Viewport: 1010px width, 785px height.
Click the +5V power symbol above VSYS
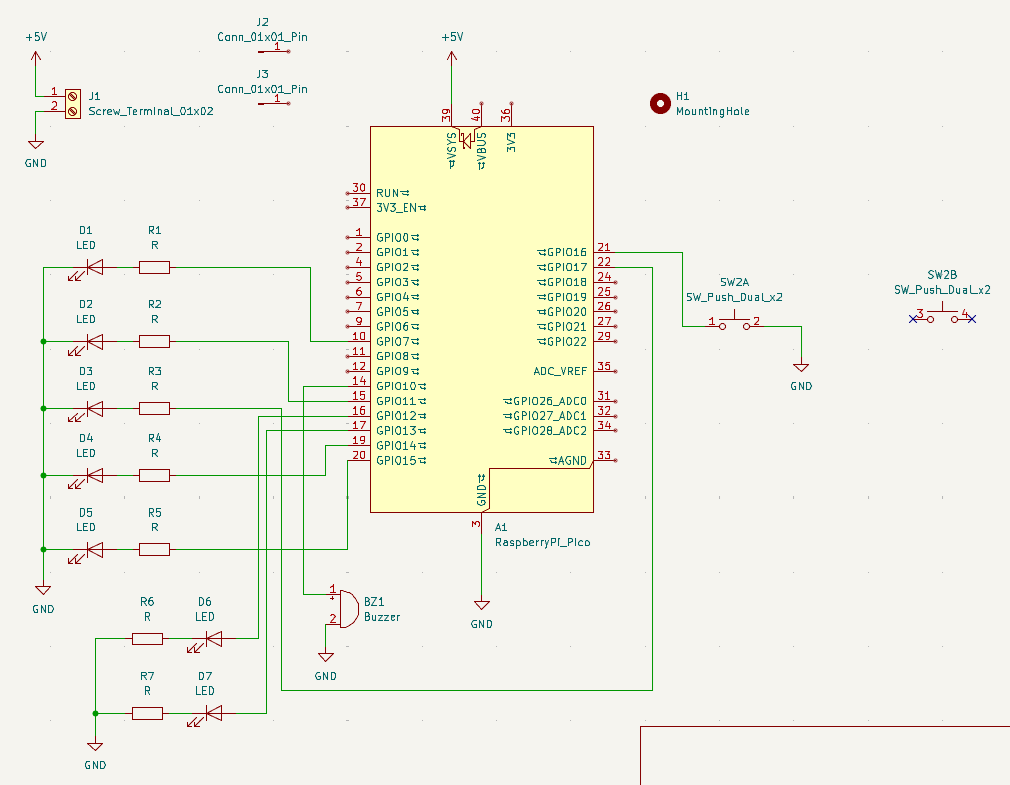click(452, 58)
